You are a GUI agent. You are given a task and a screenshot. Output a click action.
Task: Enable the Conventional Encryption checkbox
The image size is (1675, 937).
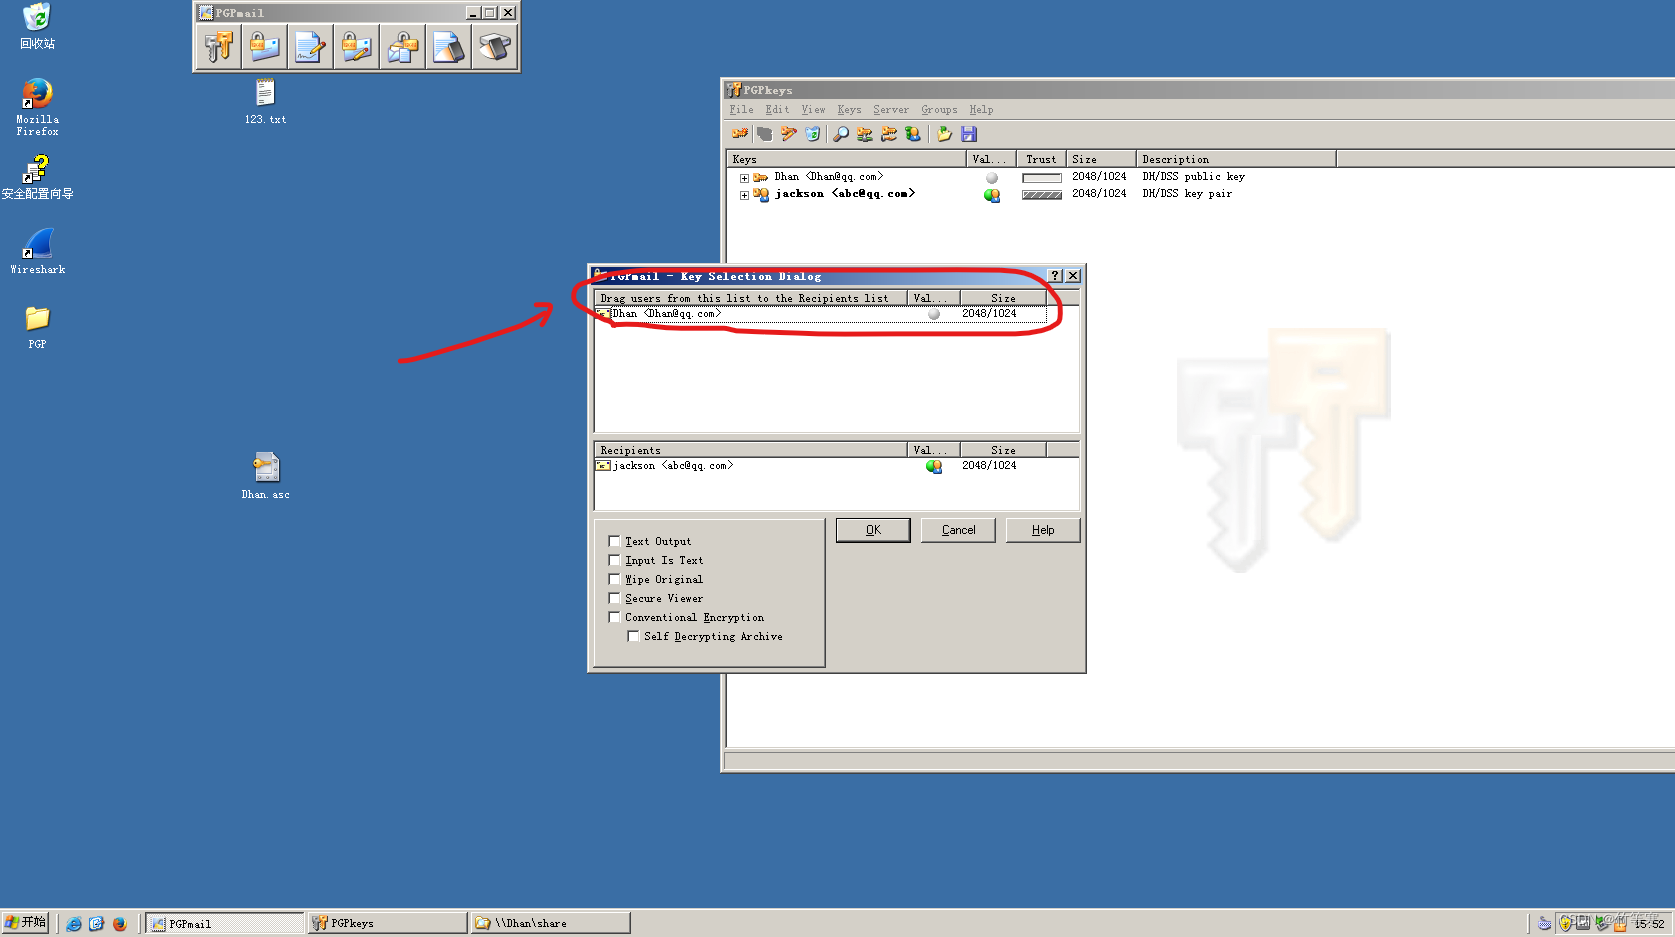(615, 617)
